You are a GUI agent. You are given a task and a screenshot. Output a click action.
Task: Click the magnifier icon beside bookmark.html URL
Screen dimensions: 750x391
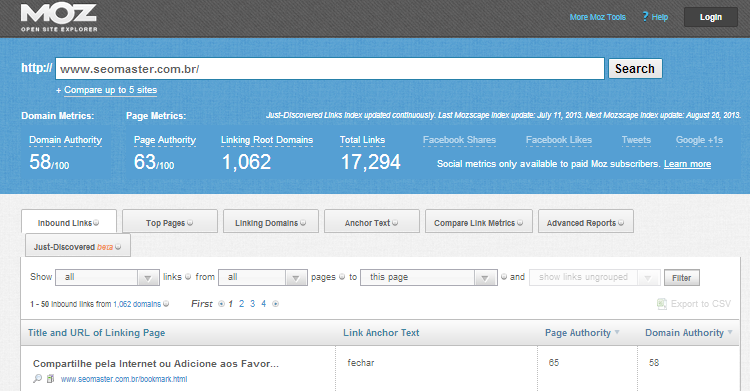pos(37,379)
